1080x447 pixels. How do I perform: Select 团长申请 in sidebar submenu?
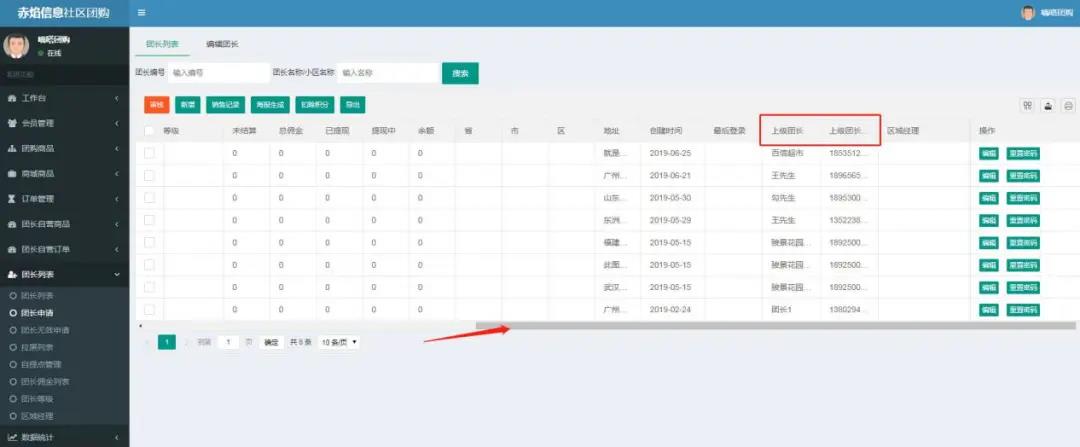(x=38, y=313)
